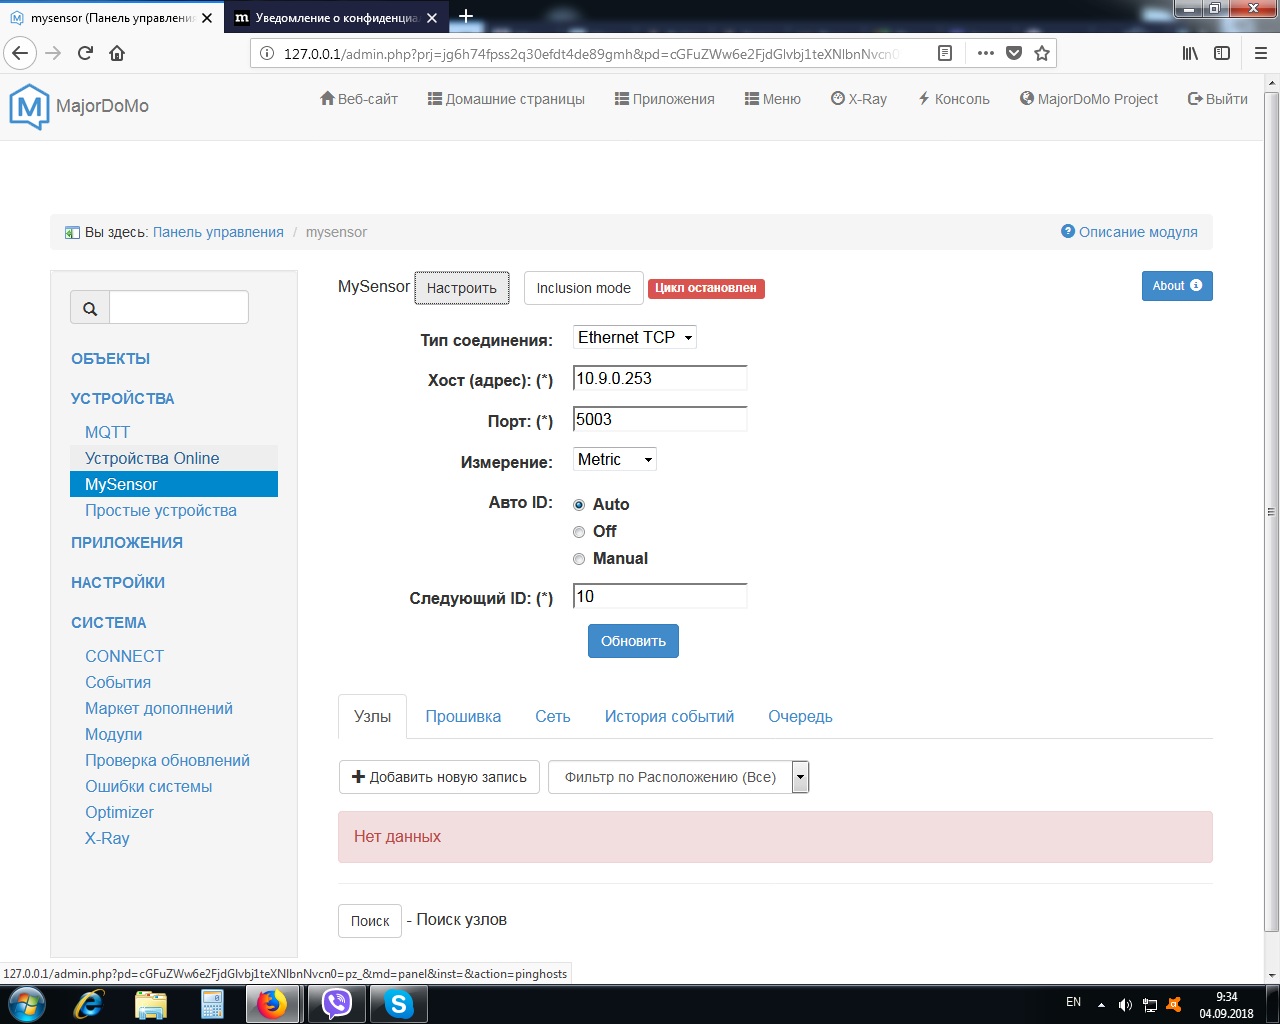The width and height of the screenshot is (1280, 1024).
Task: Toggle reader view icon in address bar
Action: [945, 53]
